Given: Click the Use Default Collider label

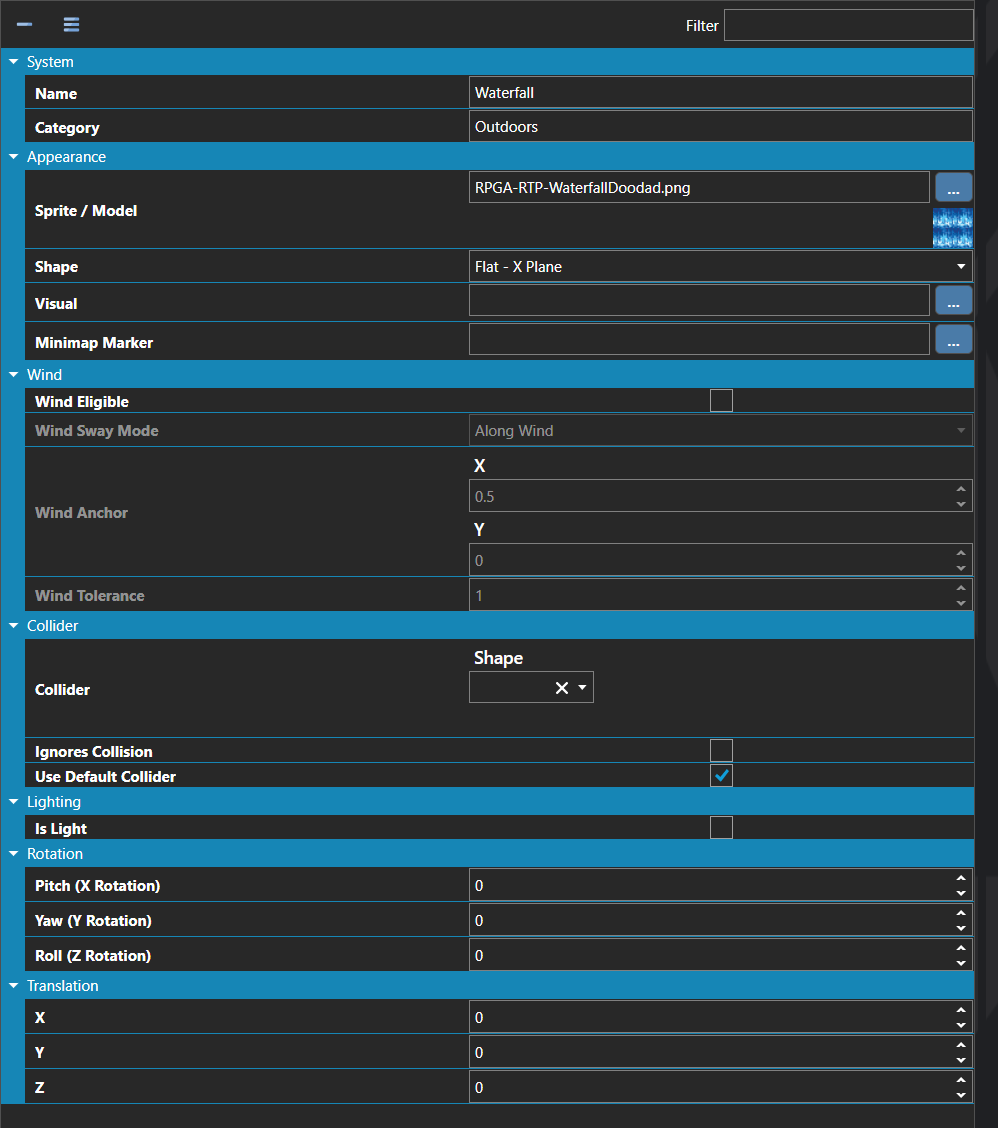Looking at the screenshot, I should coord(105,777).
